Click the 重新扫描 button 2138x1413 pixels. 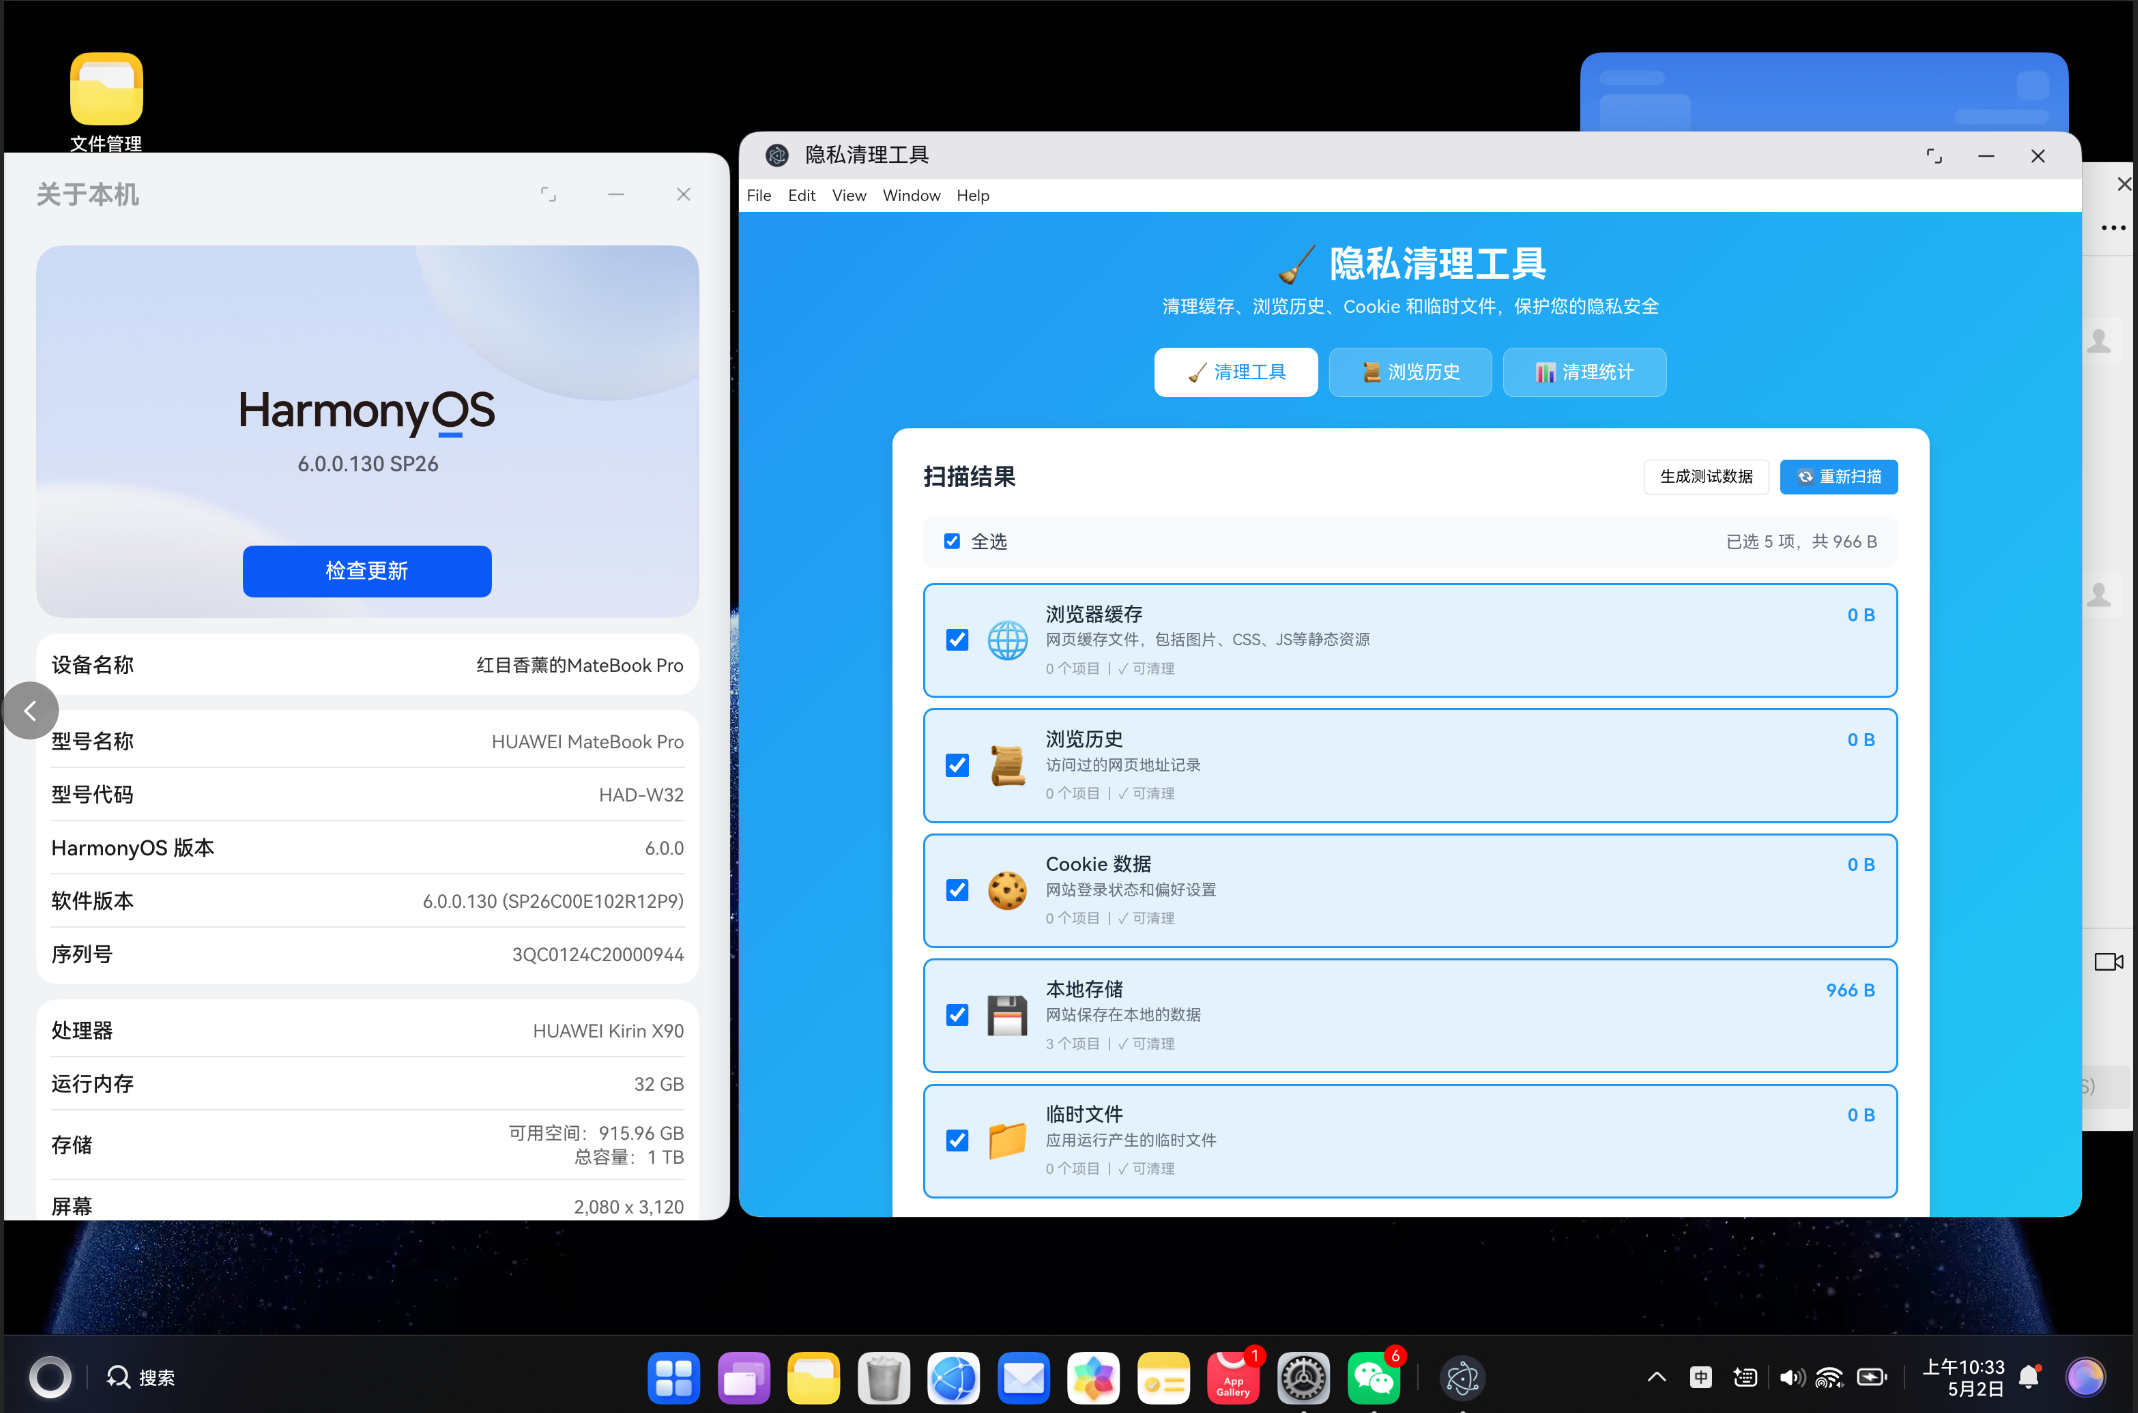[1839, 477]
